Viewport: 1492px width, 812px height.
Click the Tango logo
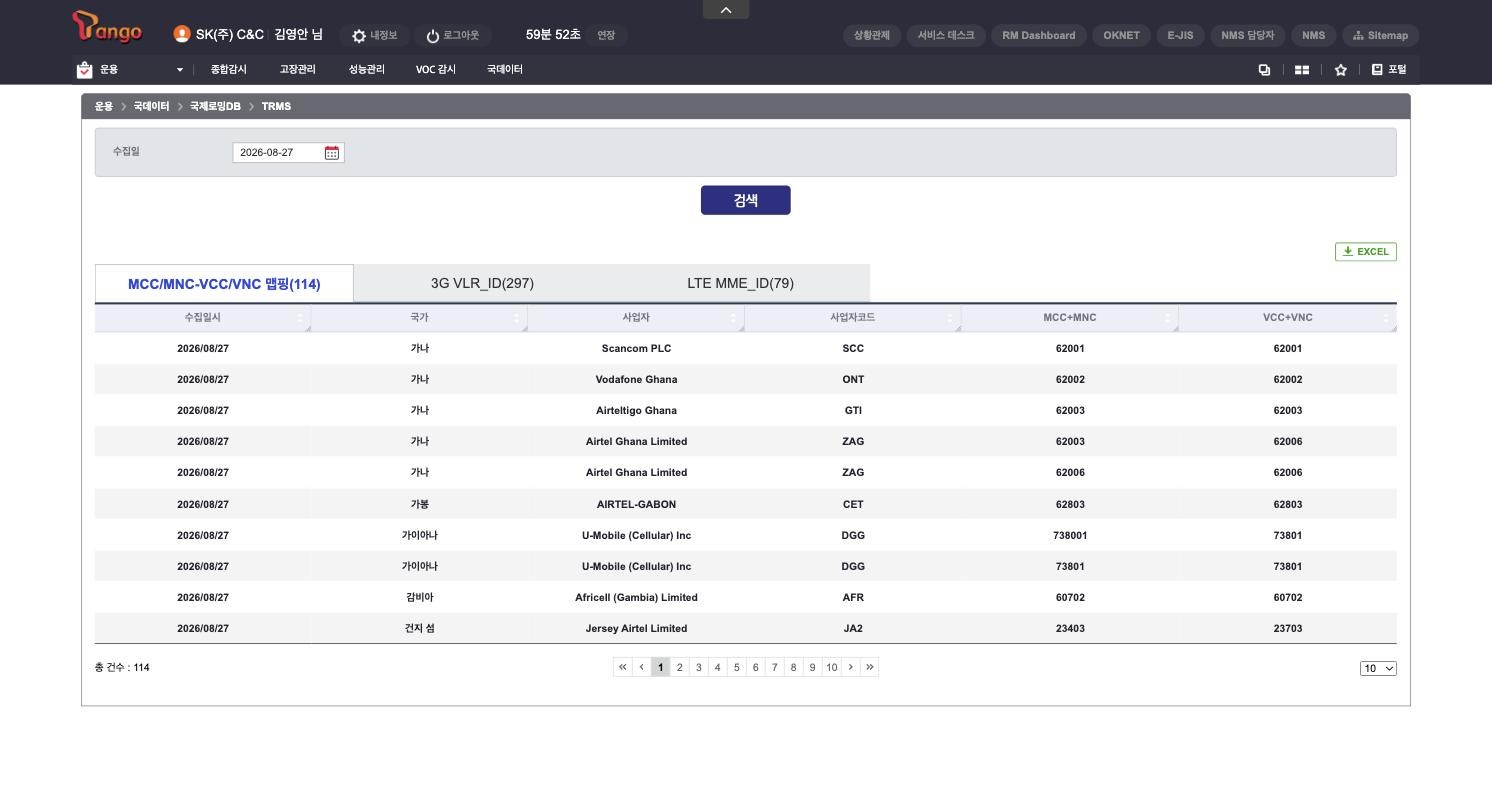tap(107, 28)
